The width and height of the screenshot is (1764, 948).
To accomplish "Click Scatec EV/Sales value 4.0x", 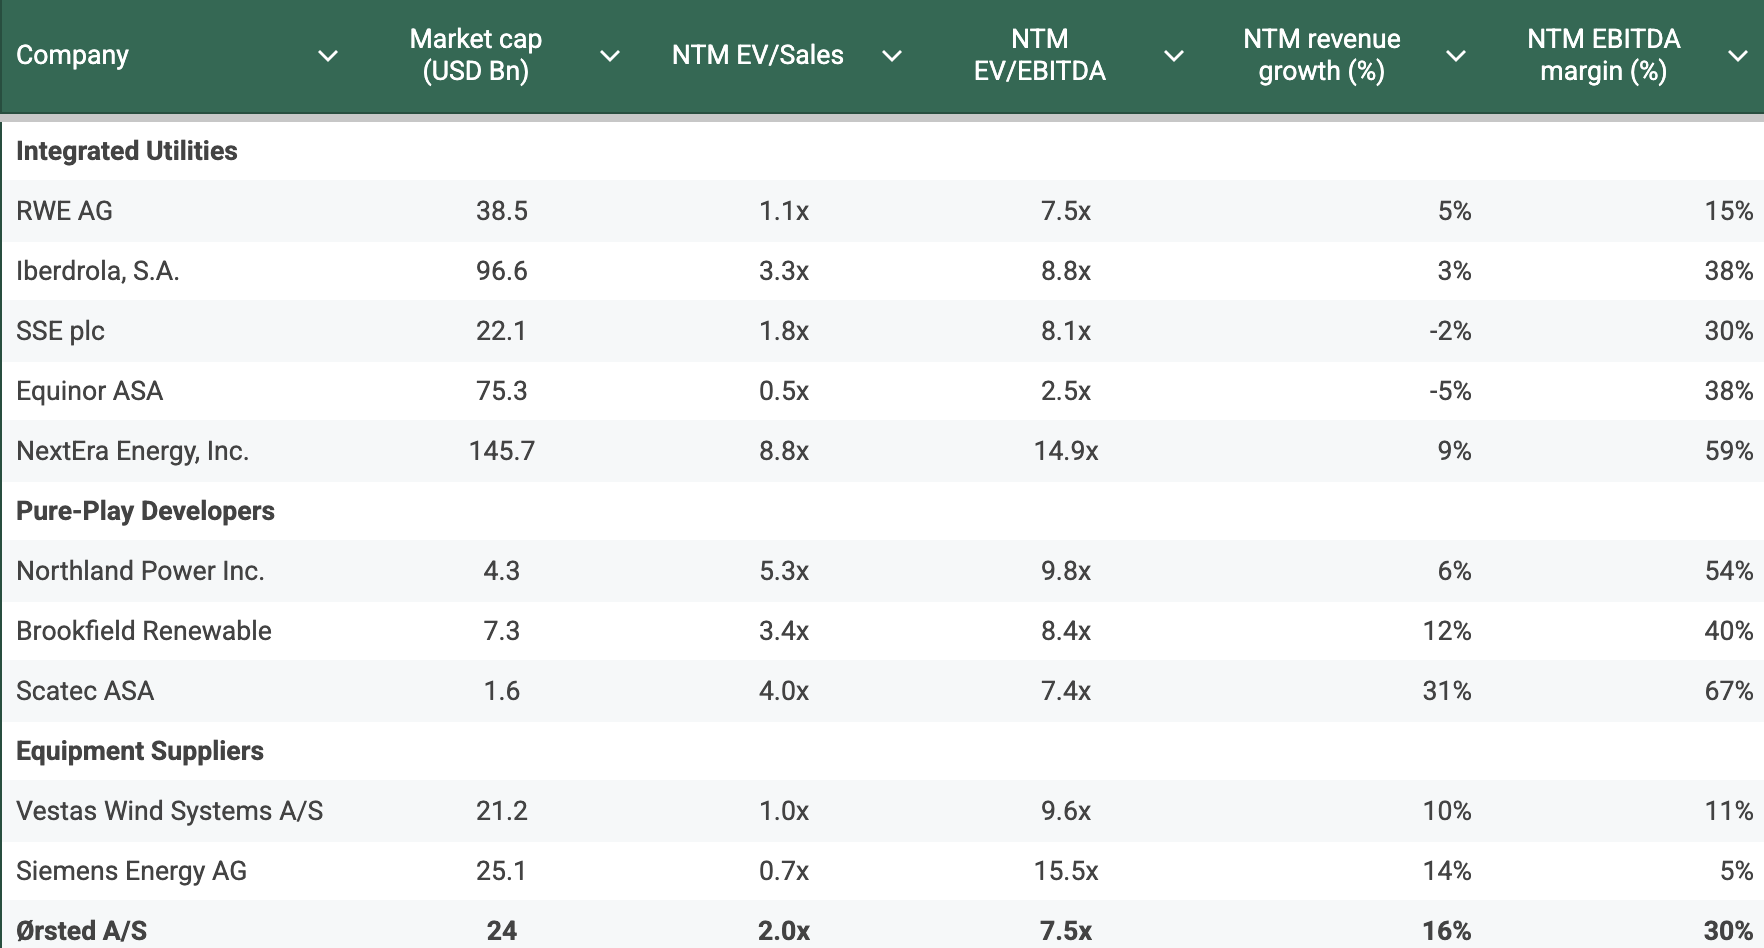I will [784, 691].
